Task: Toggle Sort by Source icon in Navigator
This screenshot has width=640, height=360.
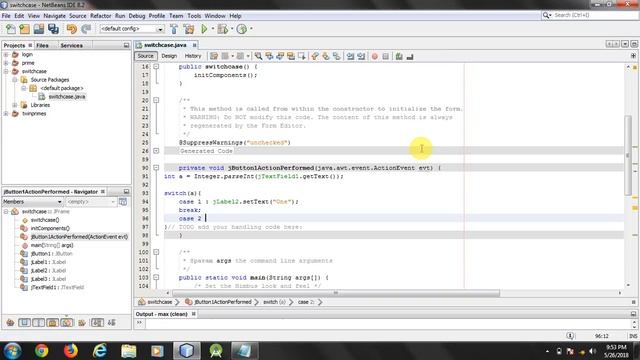Action: coord(112,323)
